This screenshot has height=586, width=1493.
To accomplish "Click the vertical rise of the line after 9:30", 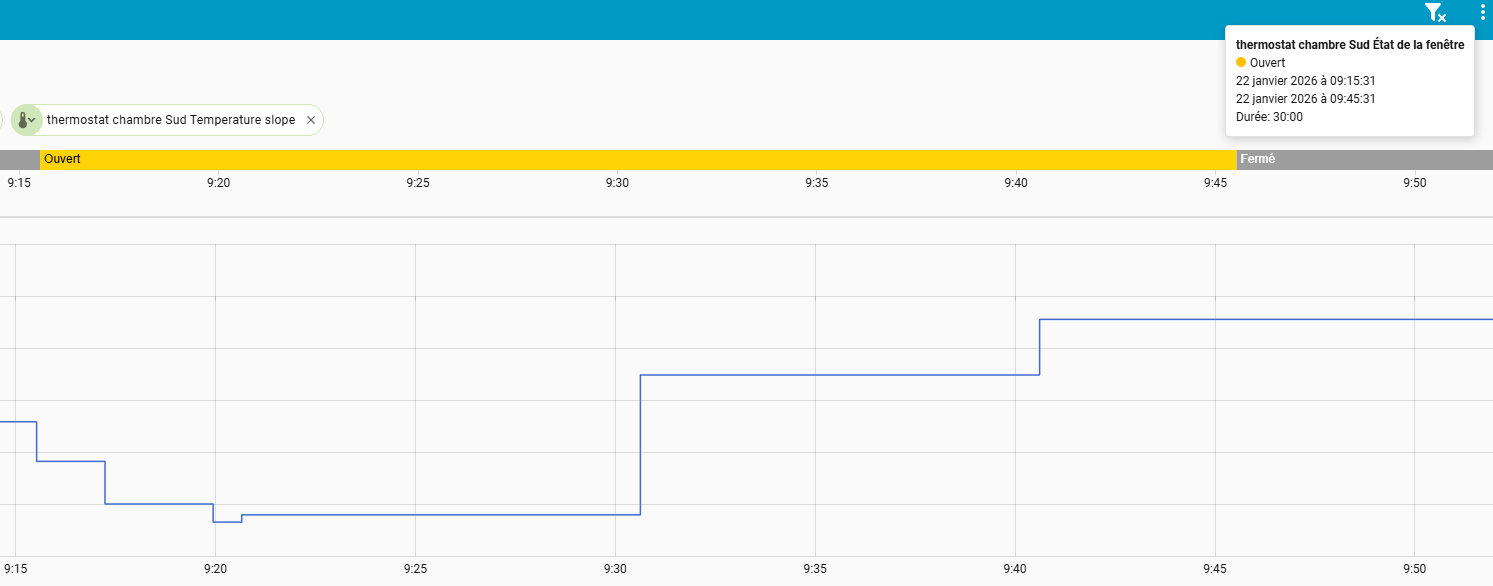I will (x=640, y=445).
